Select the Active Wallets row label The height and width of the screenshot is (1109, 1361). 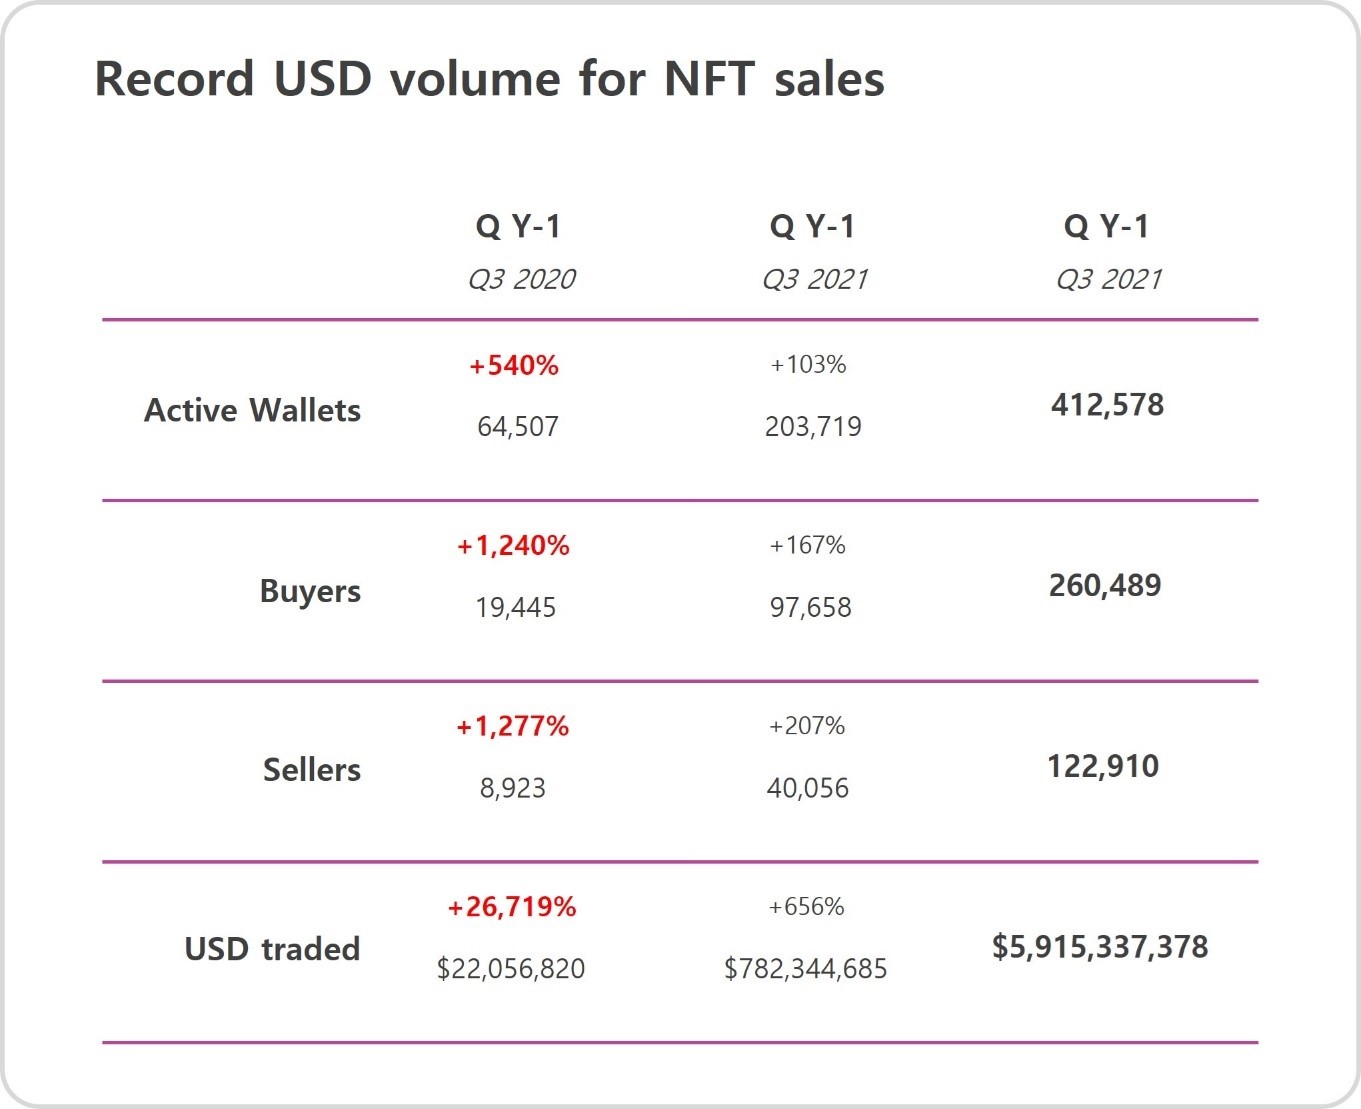pyautogui.click(x=252, y=410)
